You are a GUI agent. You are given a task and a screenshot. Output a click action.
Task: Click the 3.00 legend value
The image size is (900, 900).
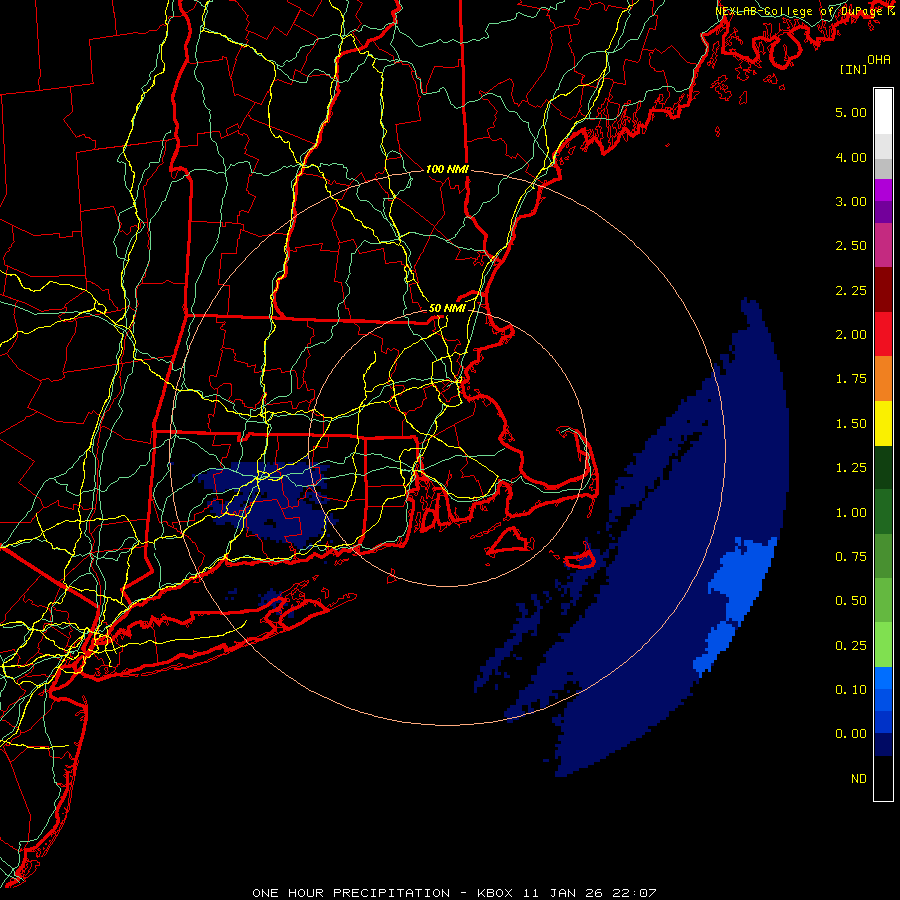(x=851, y=201)
